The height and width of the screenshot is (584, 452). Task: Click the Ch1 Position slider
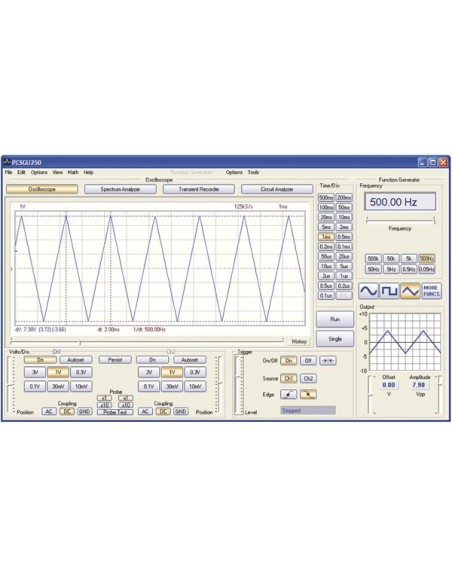click(11, 385)
